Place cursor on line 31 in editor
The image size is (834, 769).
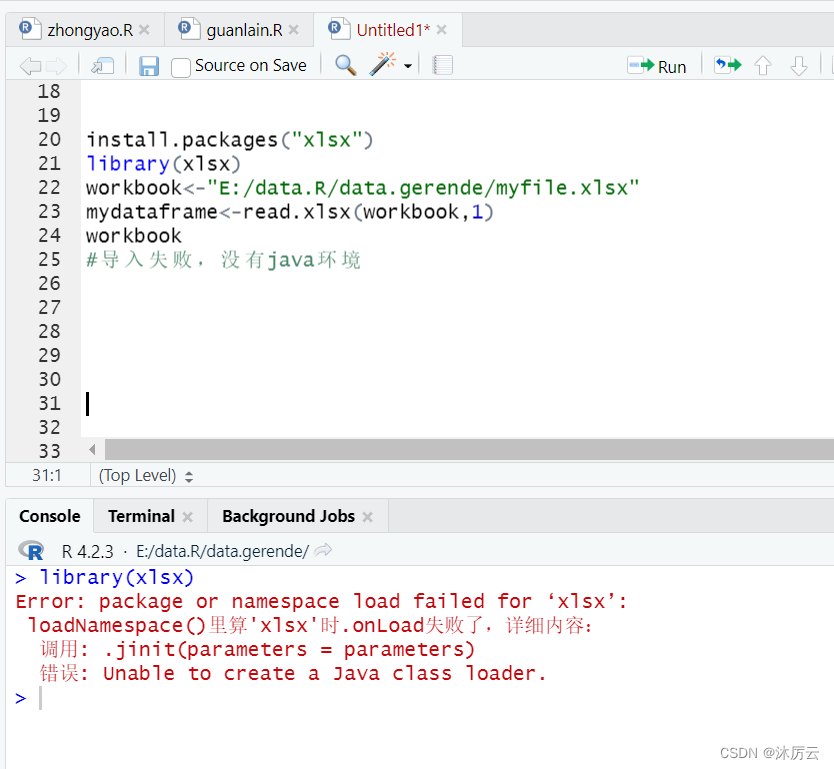coord(457,404)
